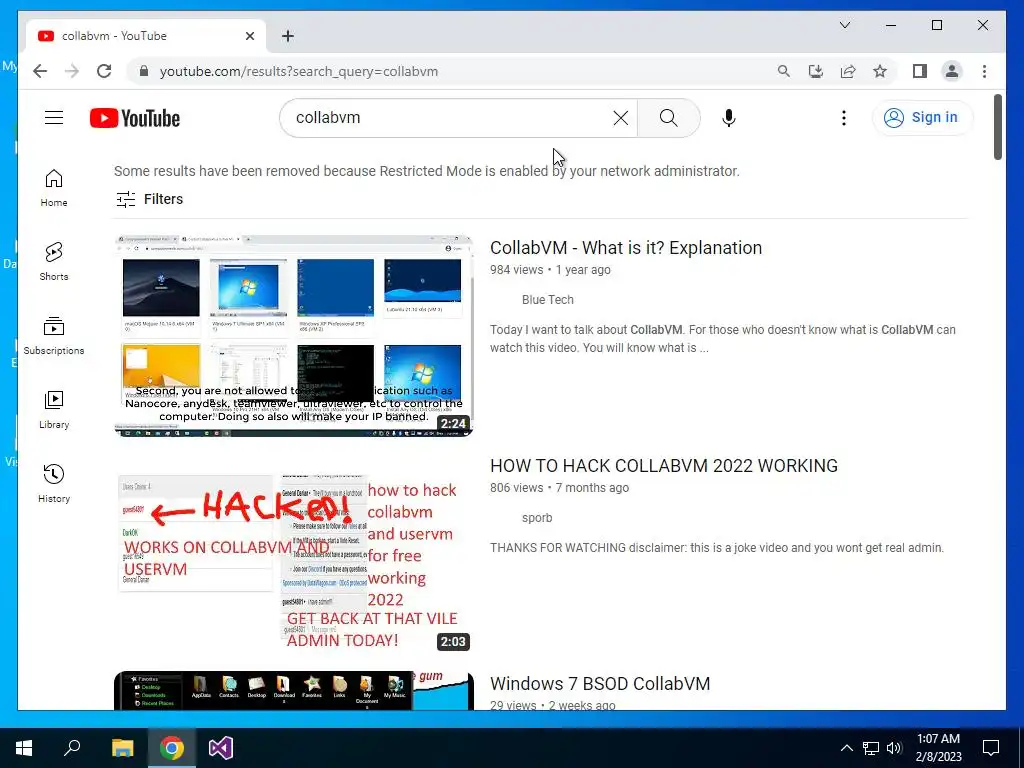
Task: Click the magnifier search button
Action: (x=668, y=118)
